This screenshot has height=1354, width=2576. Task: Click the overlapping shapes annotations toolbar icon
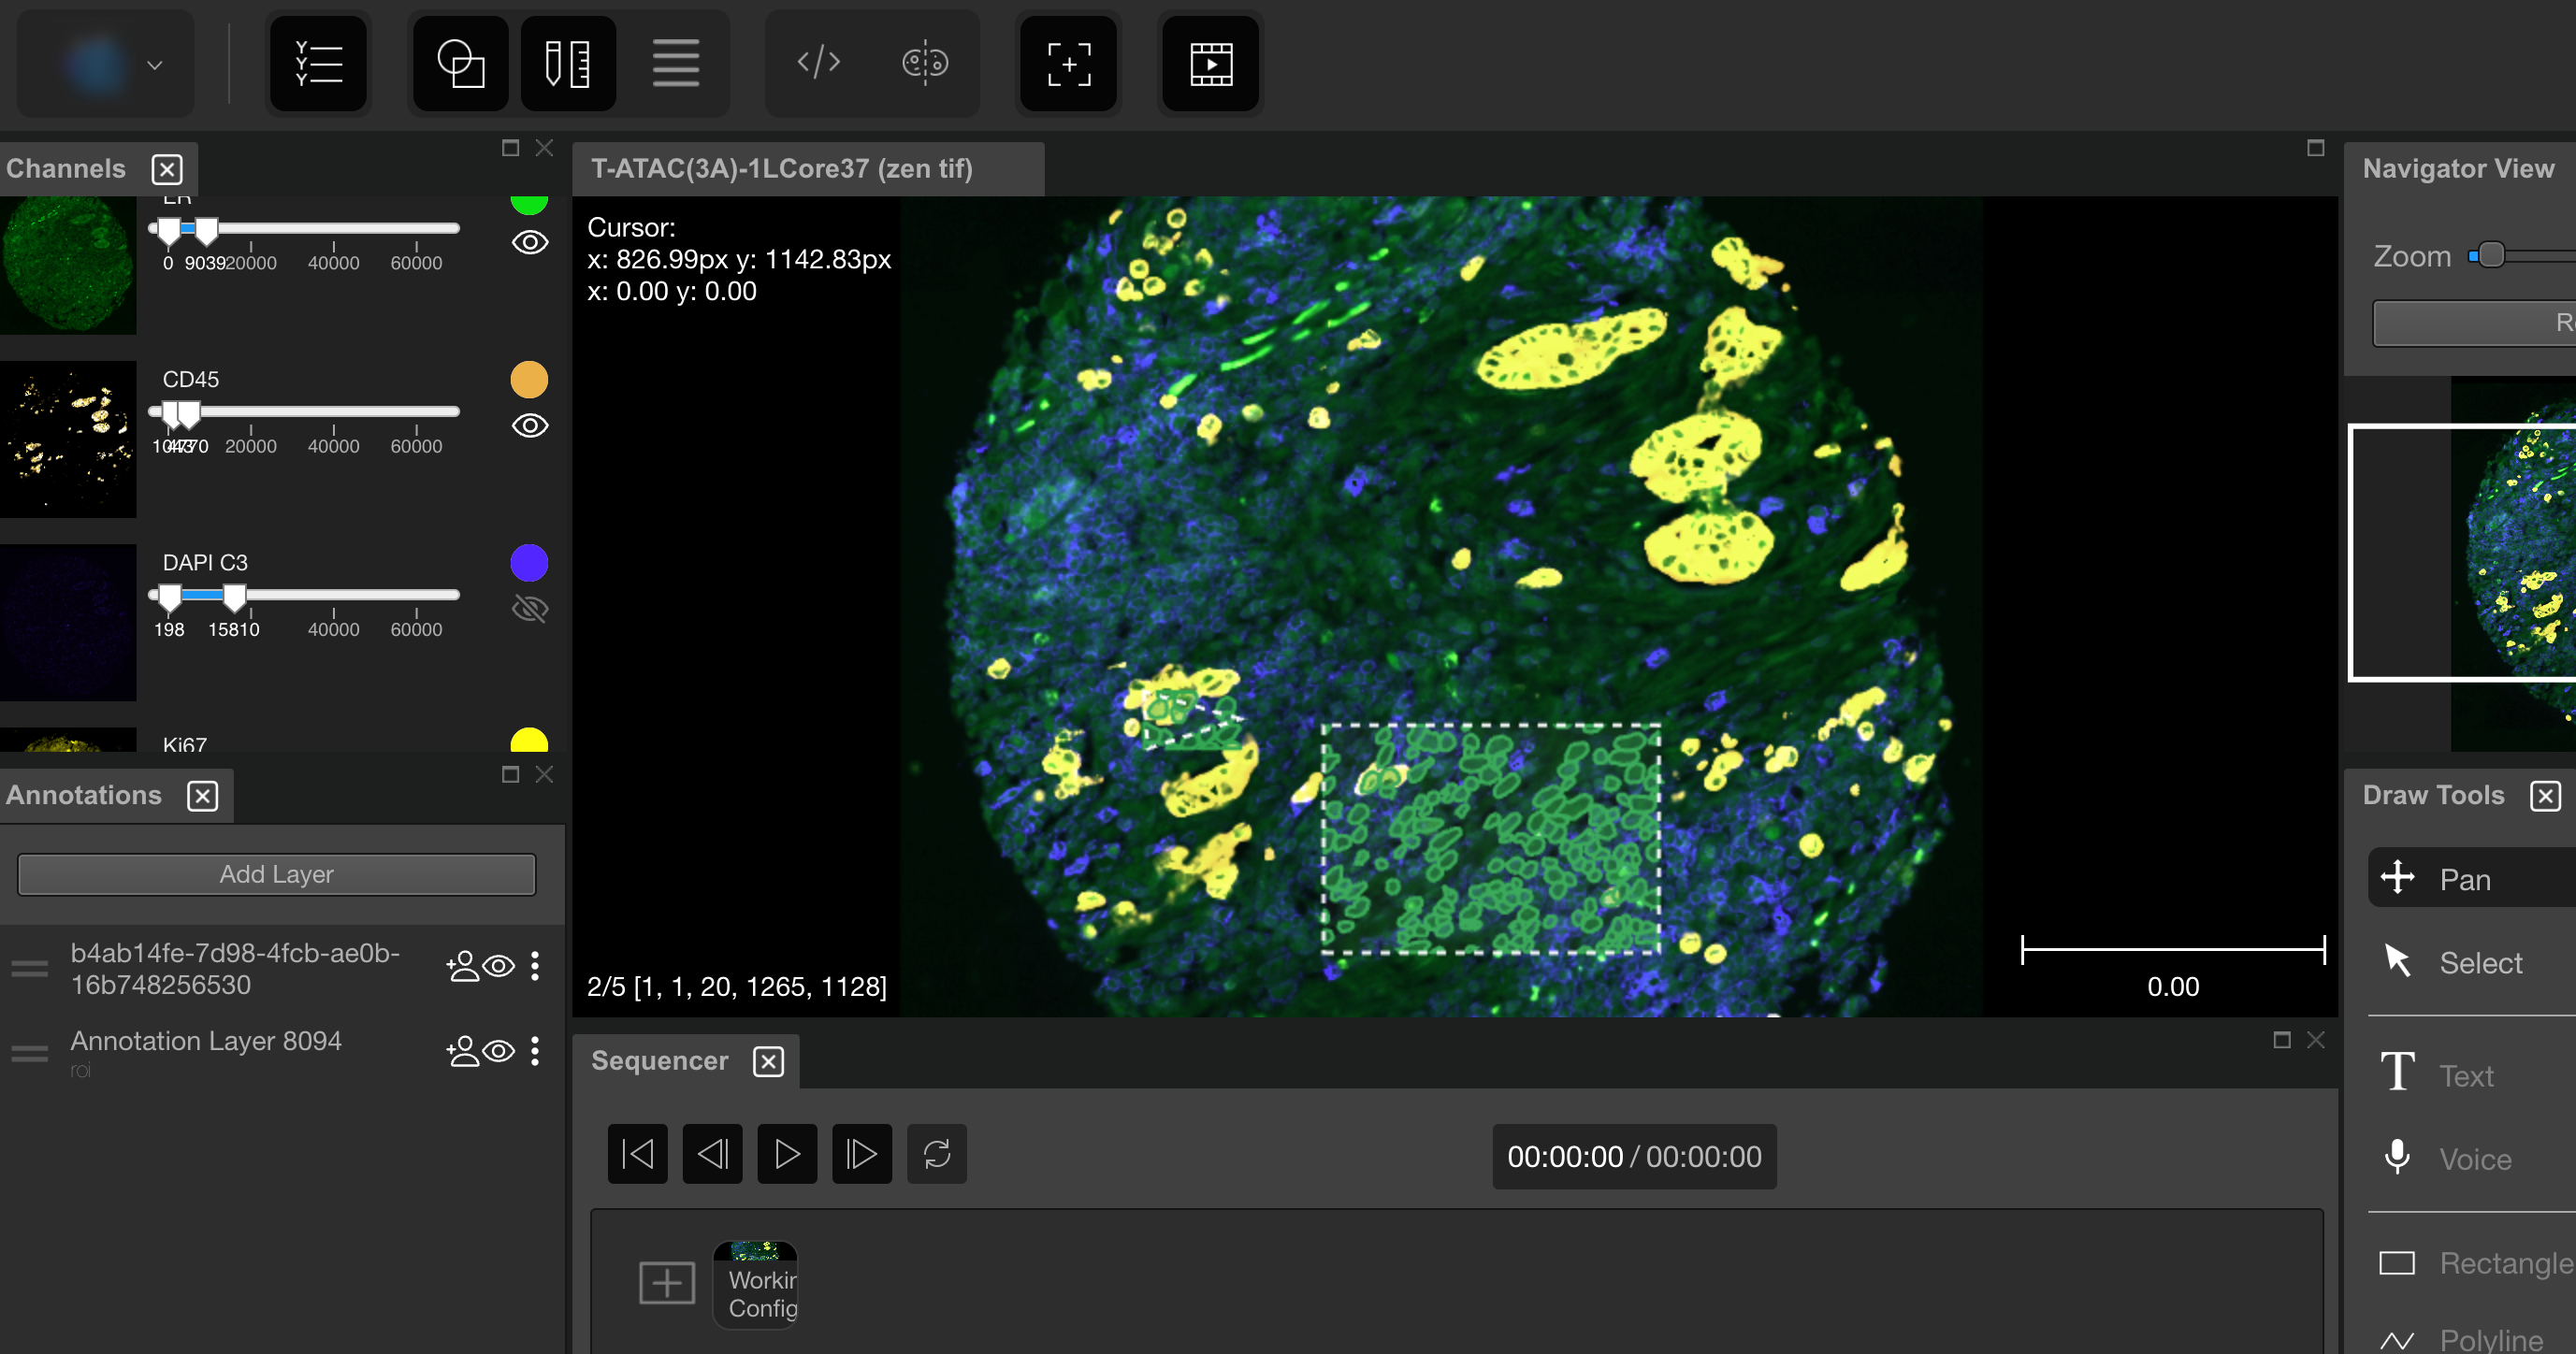click(461, 64)
